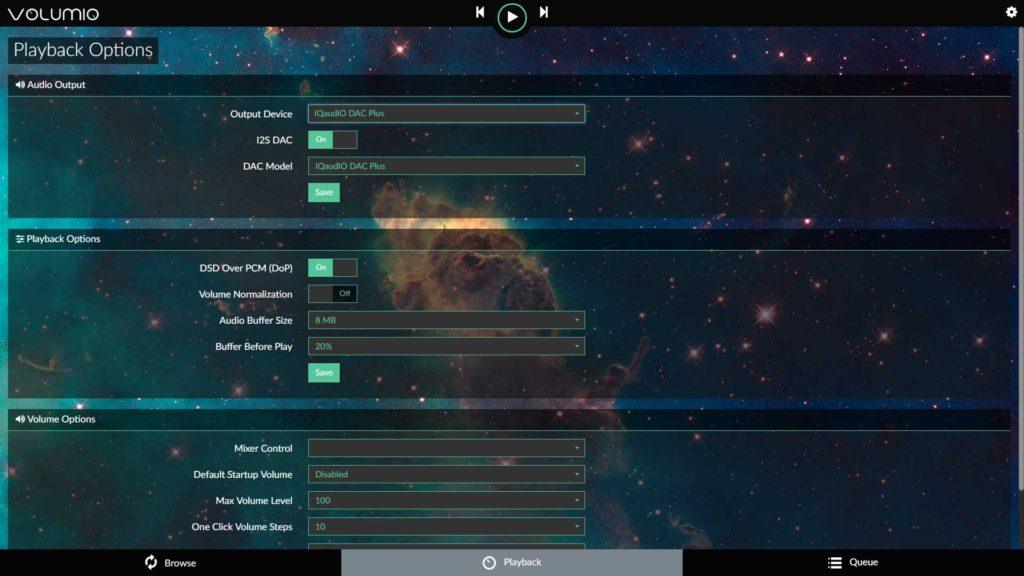This screenshot has width=1024, height=576.
Task: Skip to previous track
Action: 480,13
